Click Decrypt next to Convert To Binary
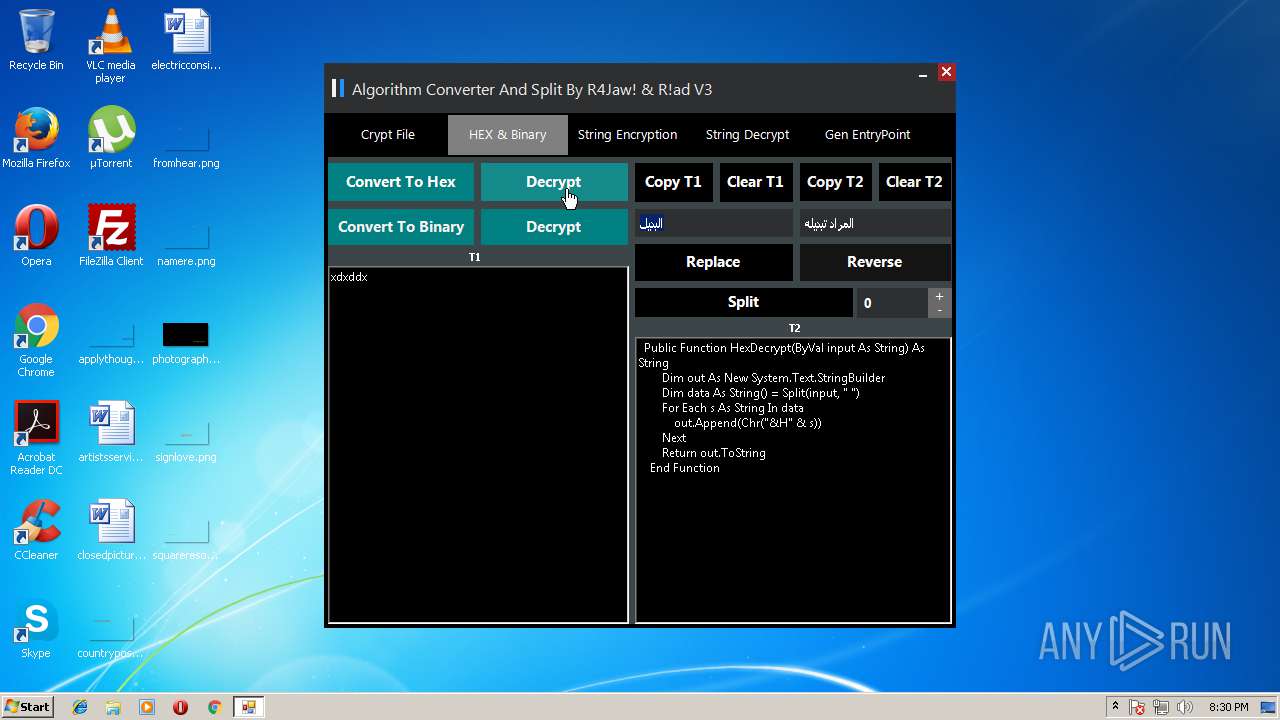 pyautogui.click(x=553, y=227)
